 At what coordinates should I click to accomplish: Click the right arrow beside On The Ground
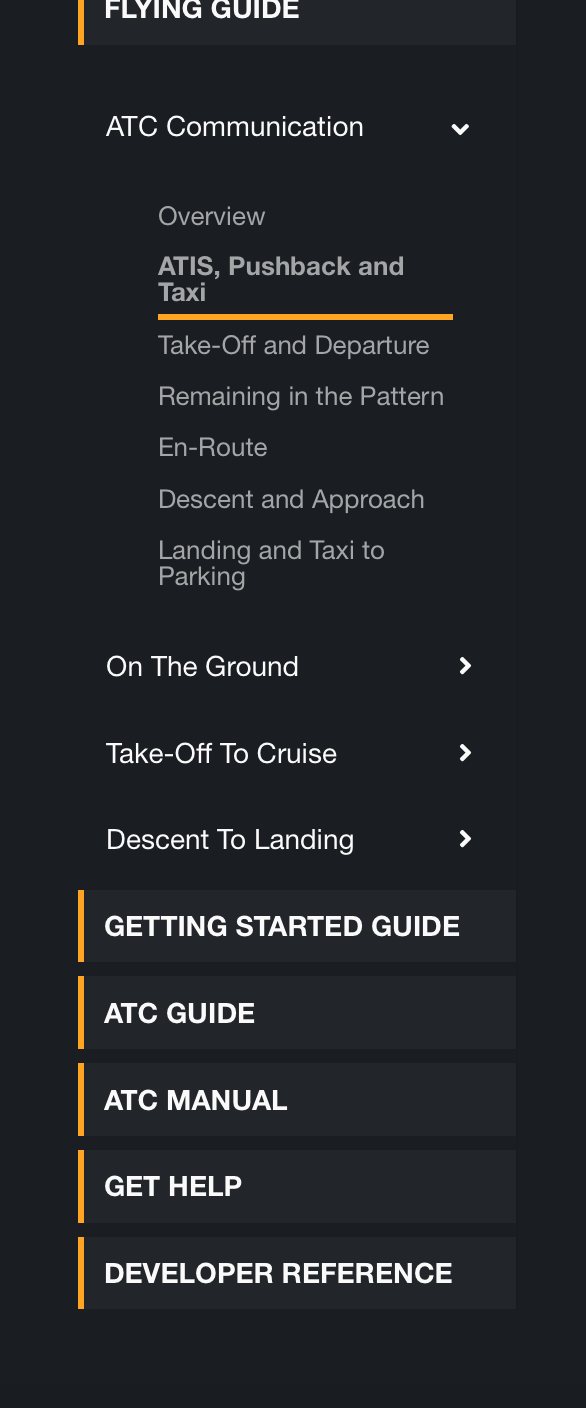click(464, 666)
